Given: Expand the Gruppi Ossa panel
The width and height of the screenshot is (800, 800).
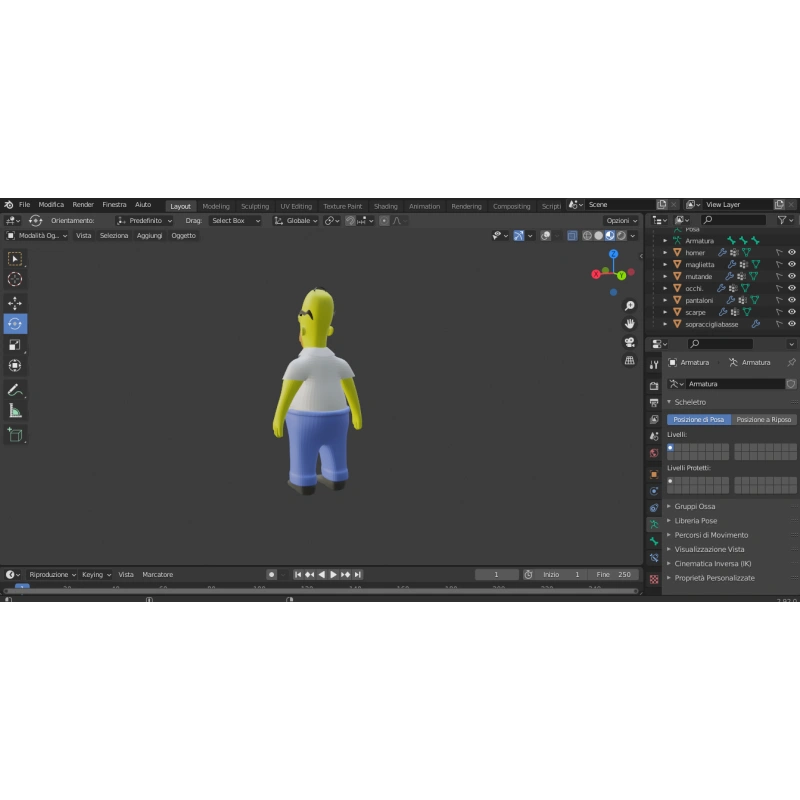Looking at the screenshot, I should 694,507.
